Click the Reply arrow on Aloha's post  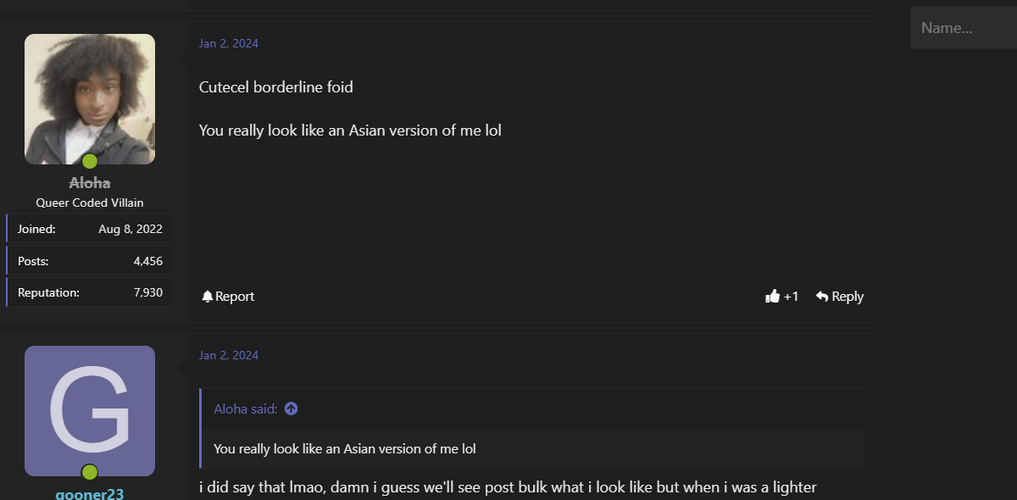point(822,296)
